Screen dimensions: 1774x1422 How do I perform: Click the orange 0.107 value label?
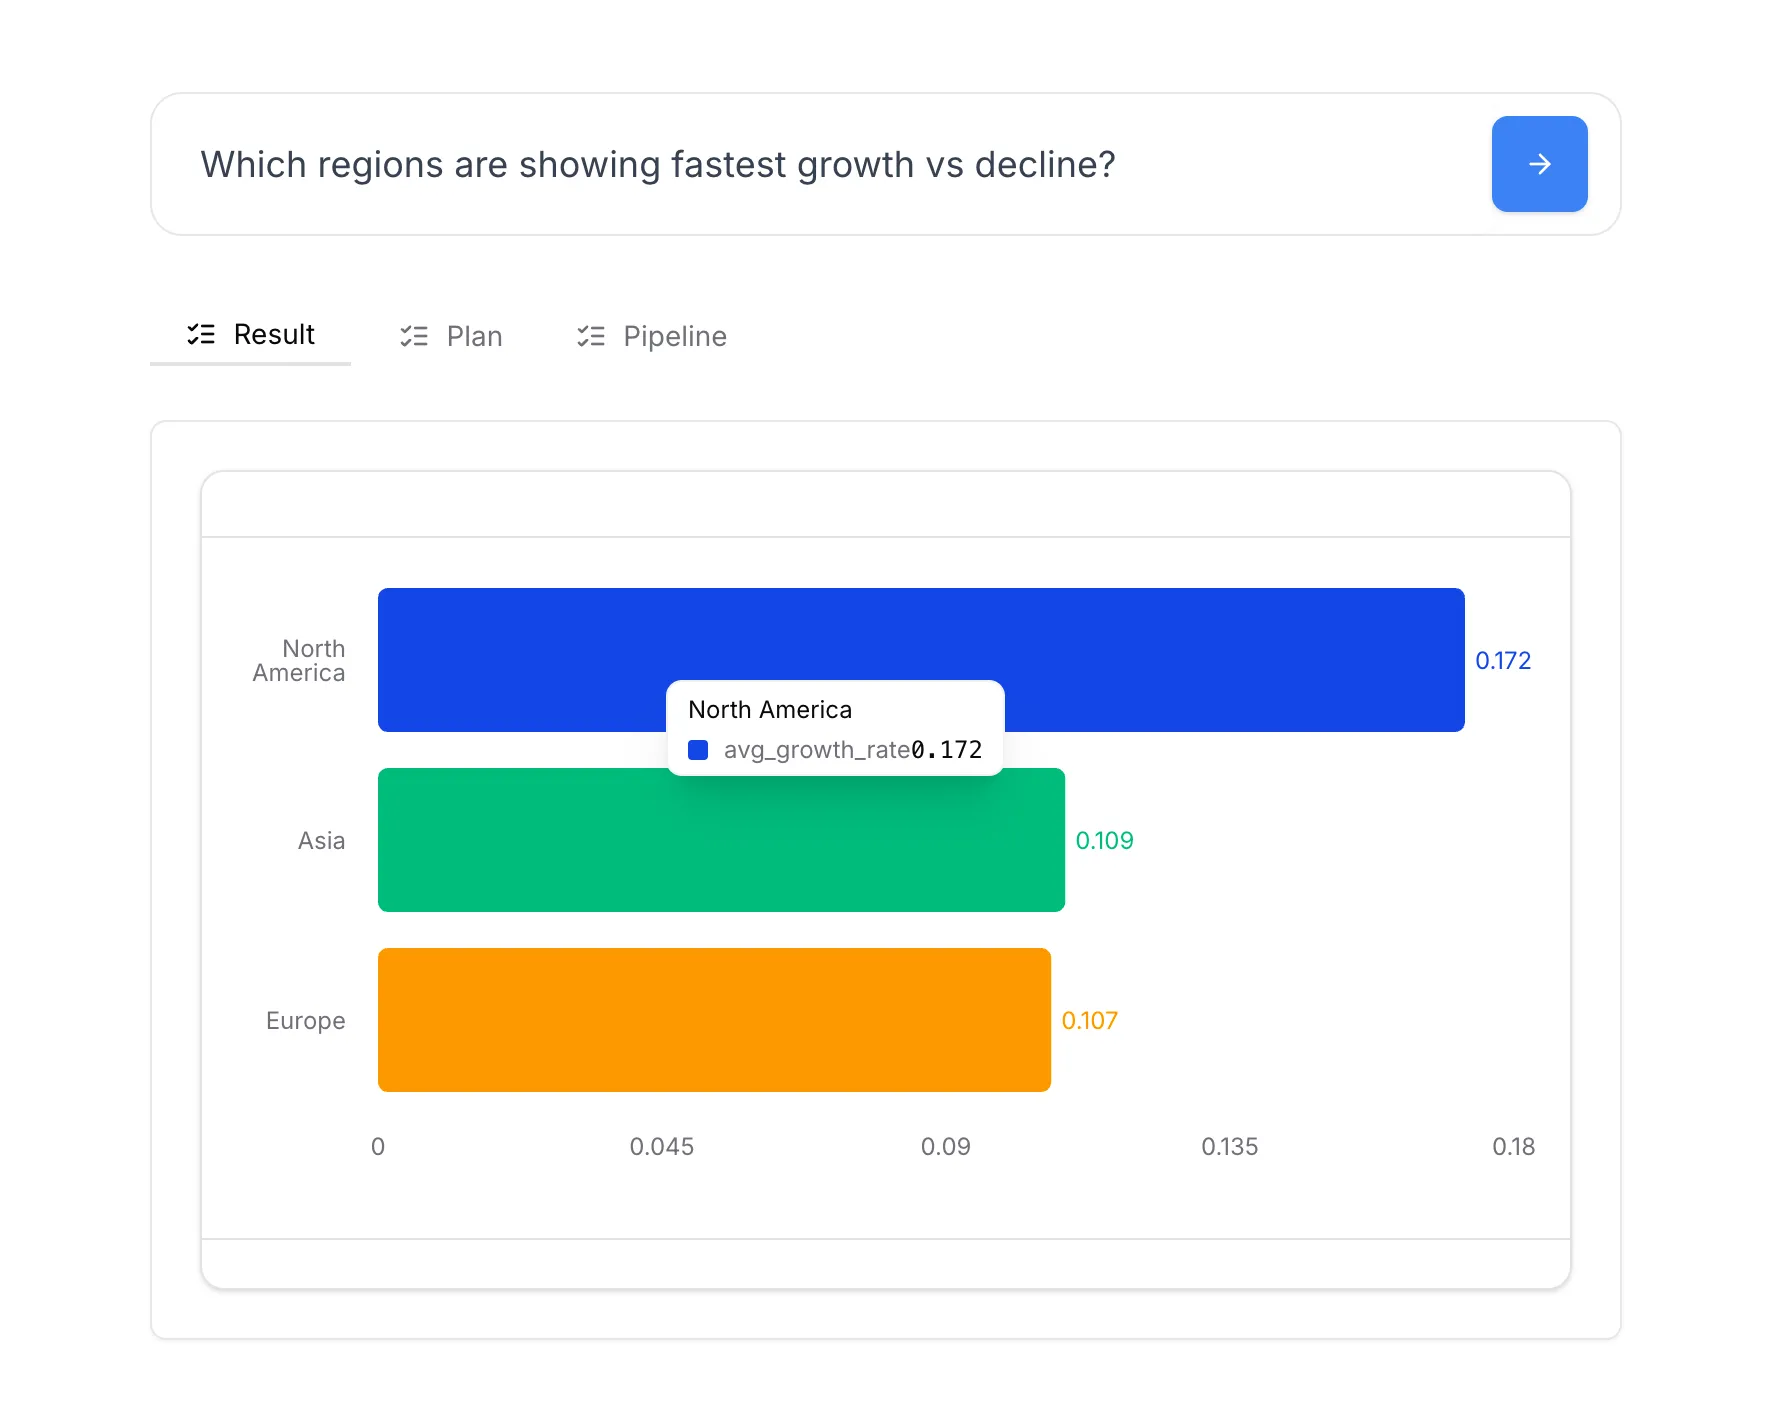(1089, 1021)
